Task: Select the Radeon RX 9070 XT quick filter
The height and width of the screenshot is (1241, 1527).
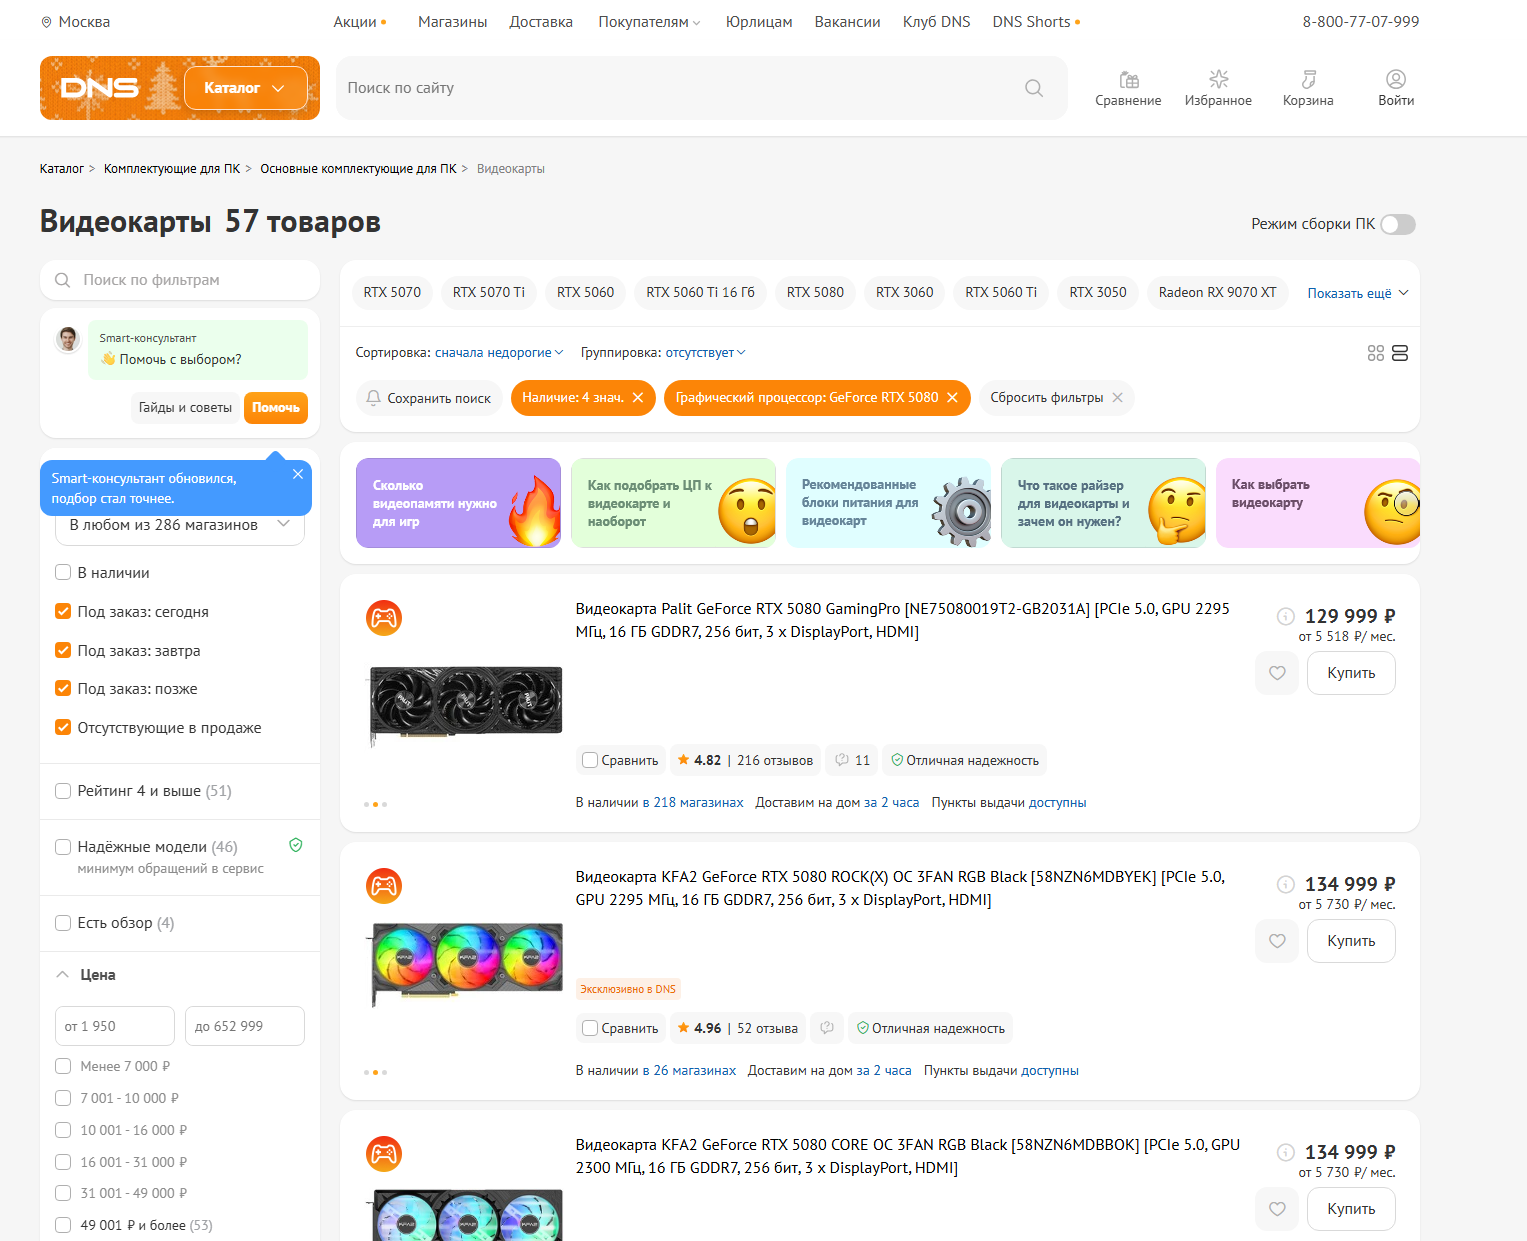Action: pyautogui.click(x=1217, y=292)
